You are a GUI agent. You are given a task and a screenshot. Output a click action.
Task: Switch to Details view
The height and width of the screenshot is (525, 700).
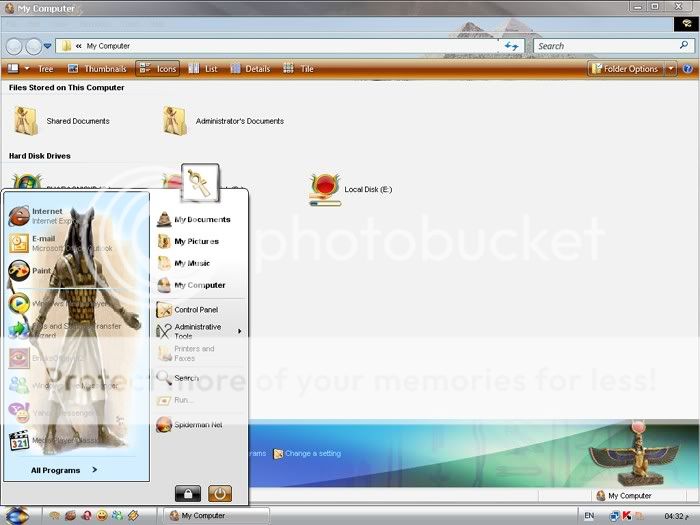tap(250, 69)
